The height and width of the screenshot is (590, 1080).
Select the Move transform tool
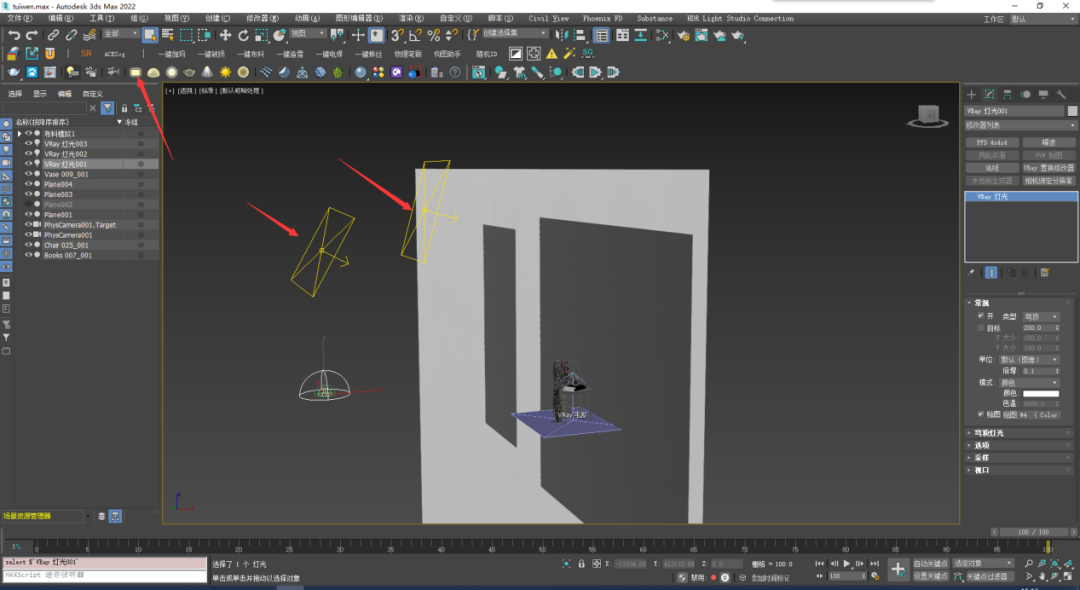coord(226,35)
